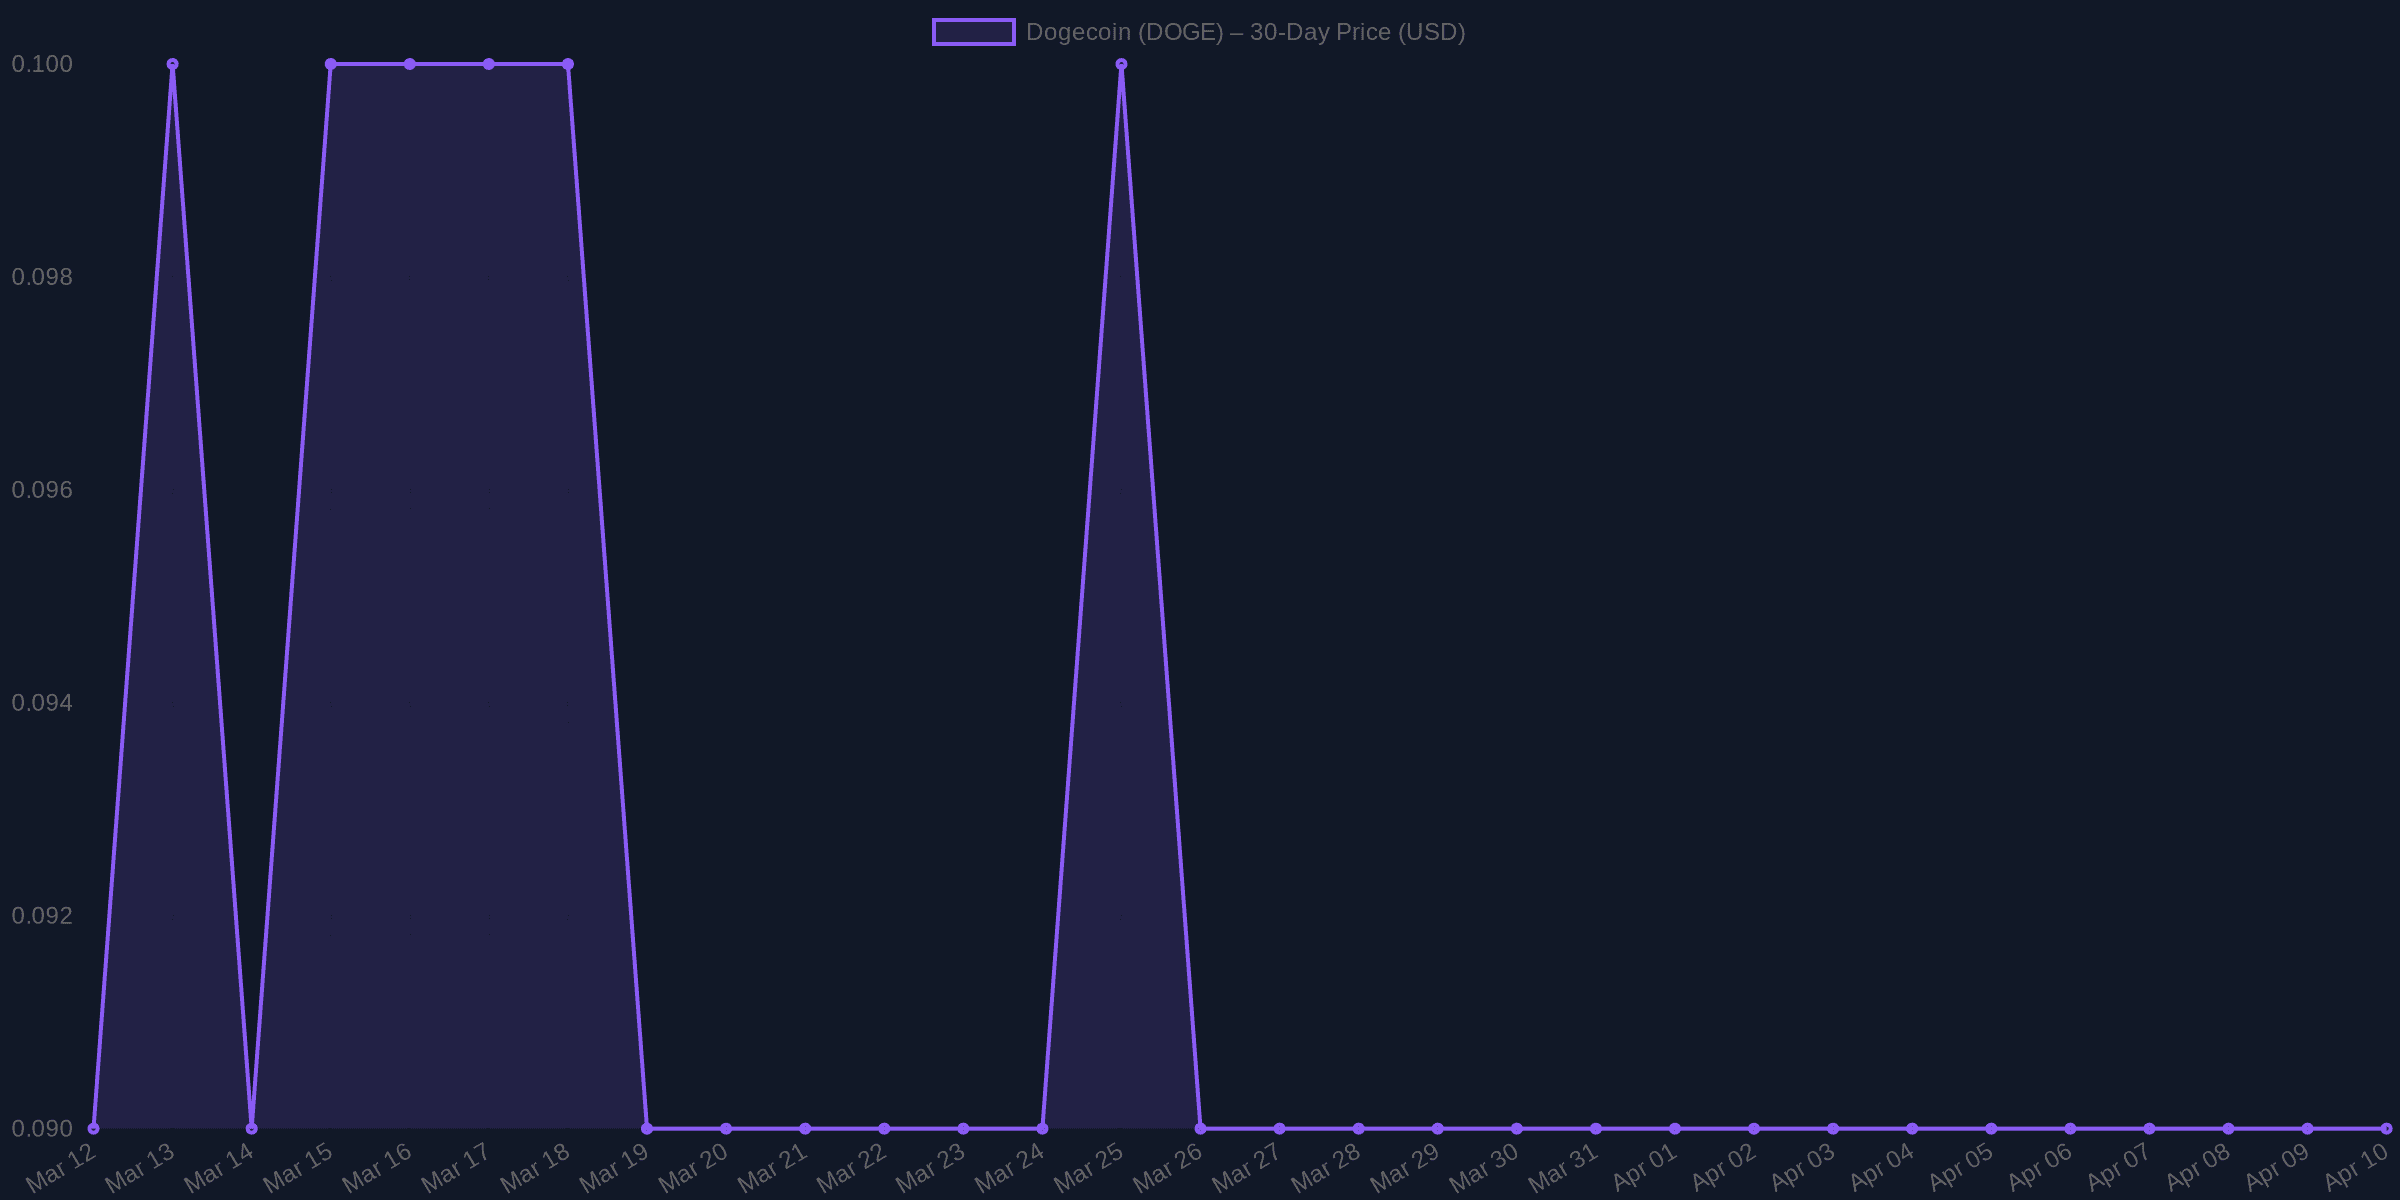
Task: Click the Dogecoin 30-Day Price legend label
Action: pos(1245,32)
